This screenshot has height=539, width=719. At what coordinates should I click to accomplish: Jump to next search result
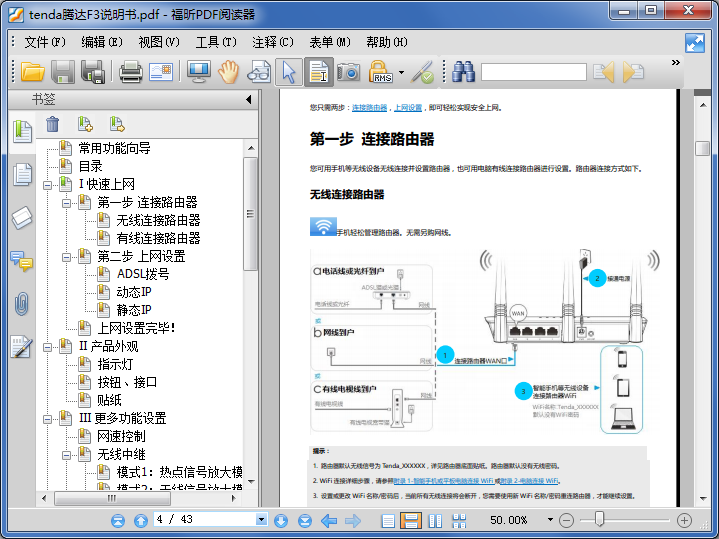pos(634,72)
